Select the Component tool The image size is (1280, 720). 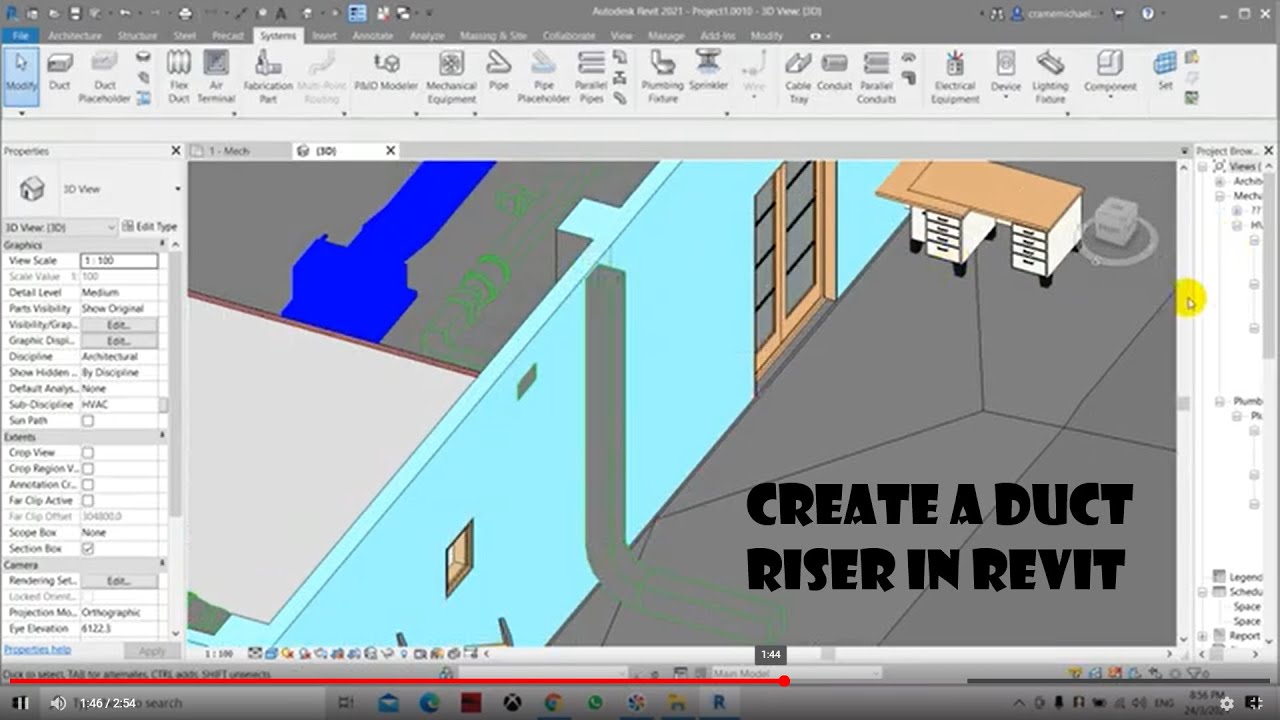[x=1110, y=72]
